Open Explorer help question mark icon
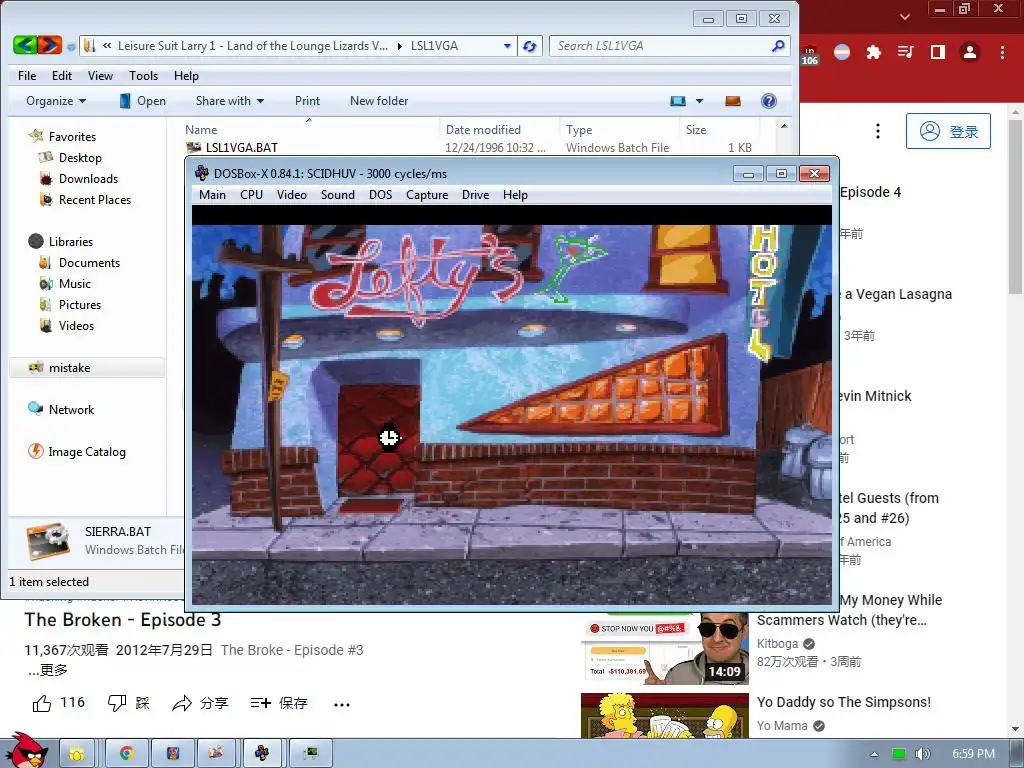This screenshot has height=768, width=1024. 769,101
